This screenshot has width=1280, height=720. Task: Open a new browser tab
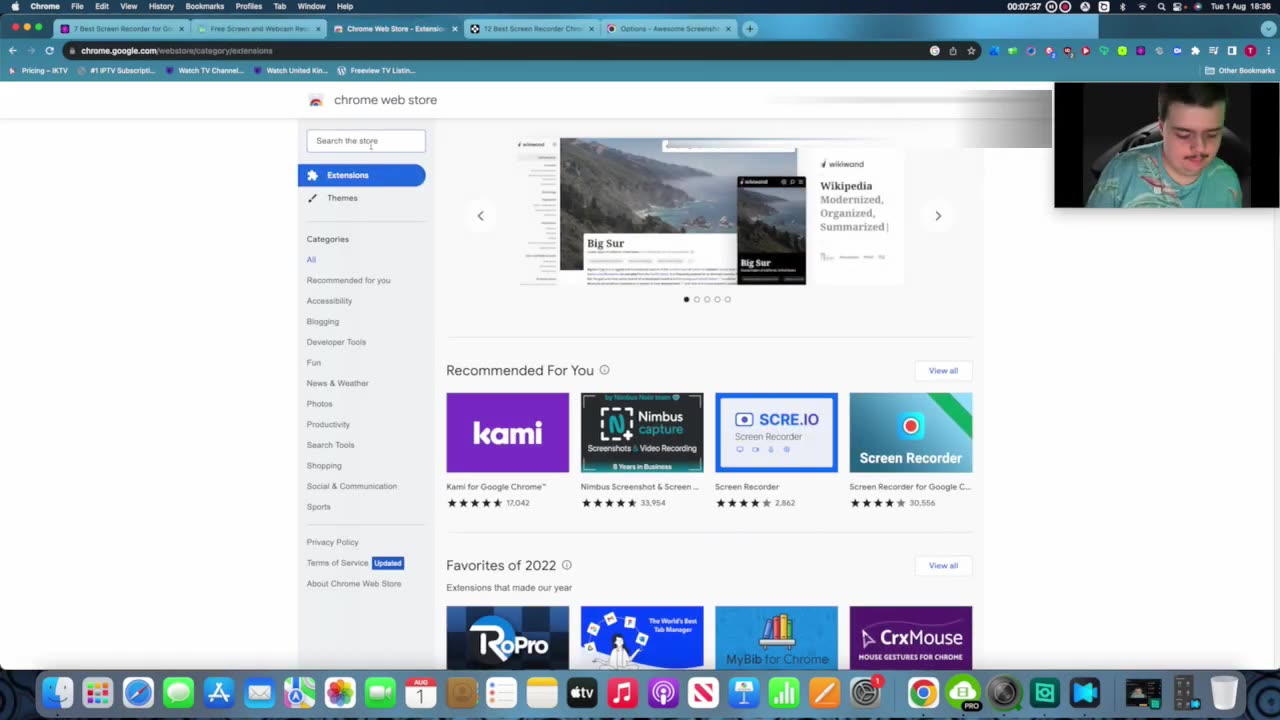pyautogui.click(x=750, y=28)
